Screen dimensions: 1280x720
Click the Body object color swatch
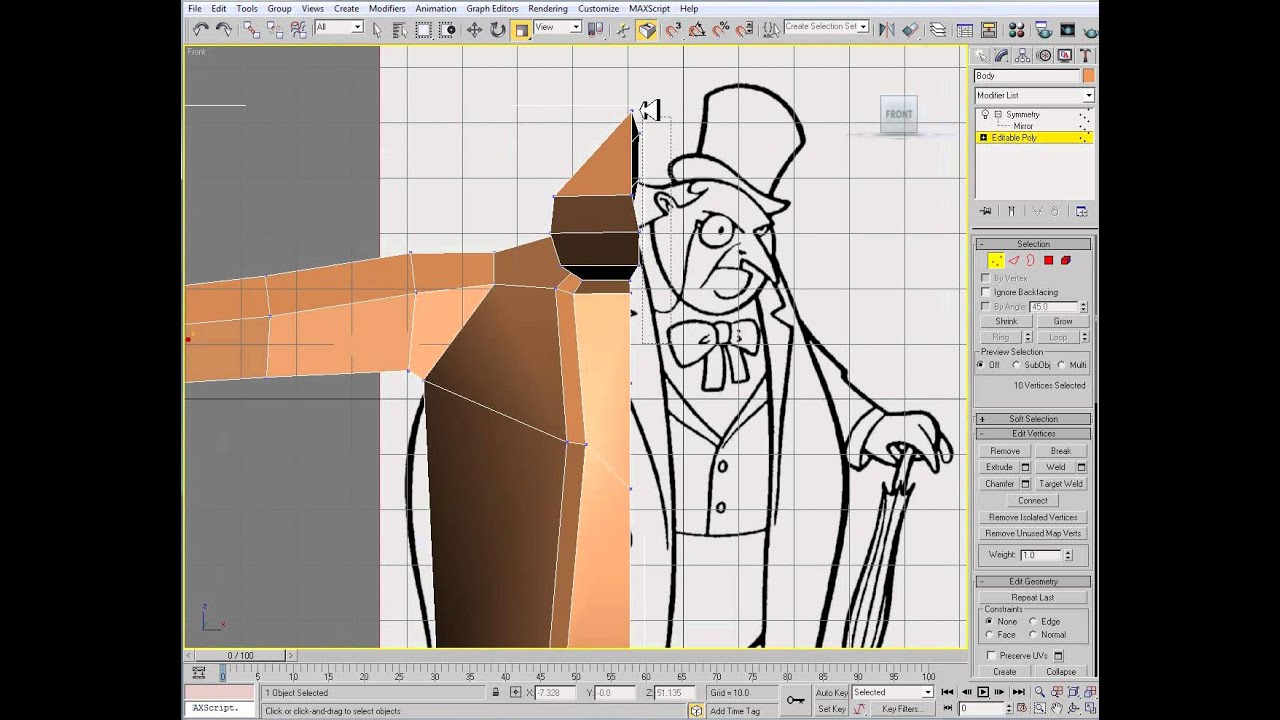pyautogui.click(x=1088, y=76)
